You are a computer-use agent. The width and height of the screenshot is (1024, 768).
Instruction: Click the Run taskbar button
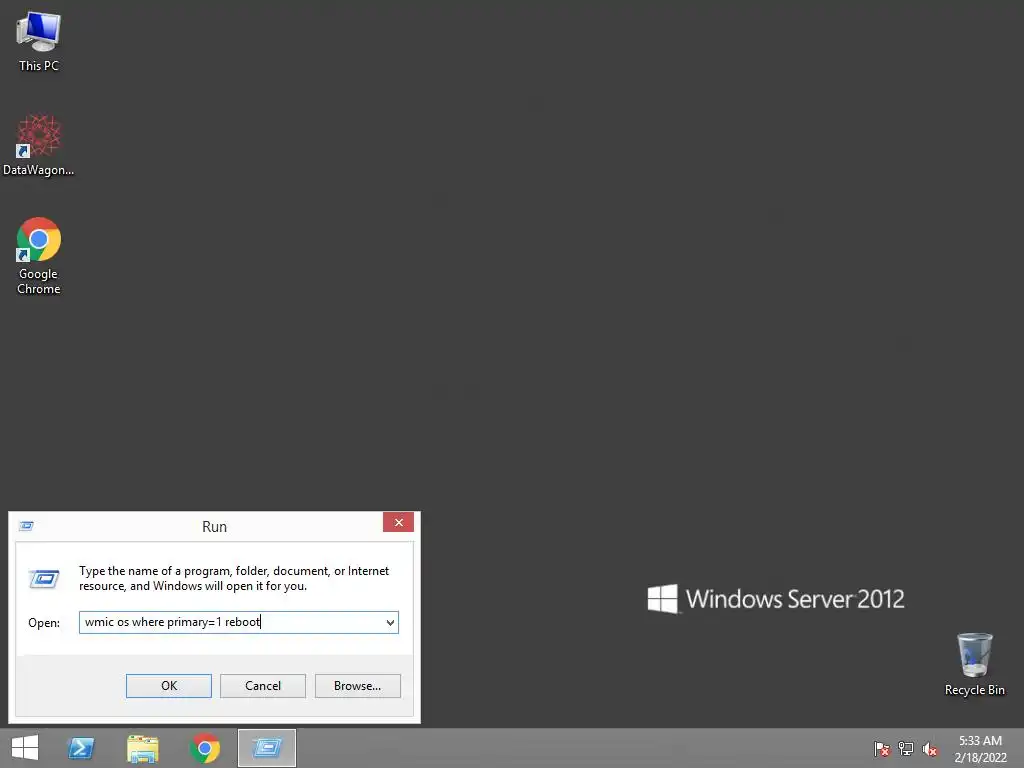(x=267, y=748)
